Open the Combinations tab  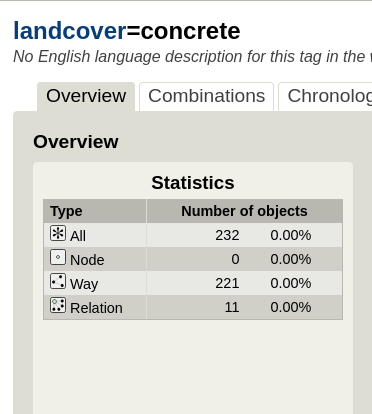tap(206, 96)
